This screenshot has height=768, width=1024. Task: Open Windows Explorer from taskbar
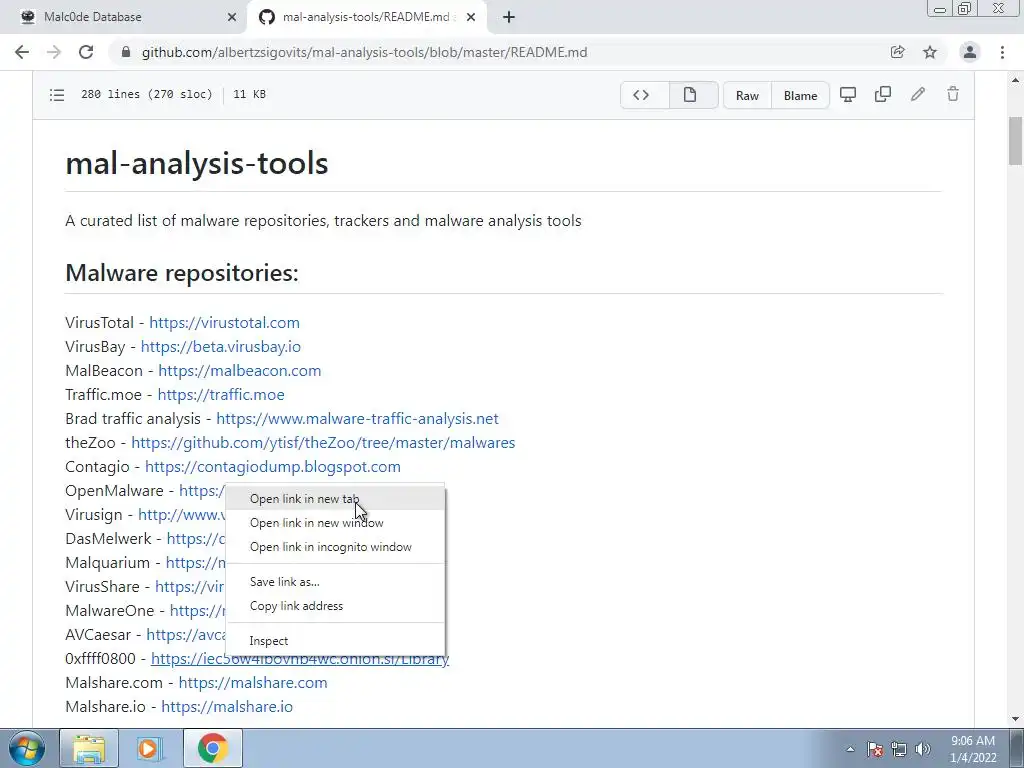[89, 748]
